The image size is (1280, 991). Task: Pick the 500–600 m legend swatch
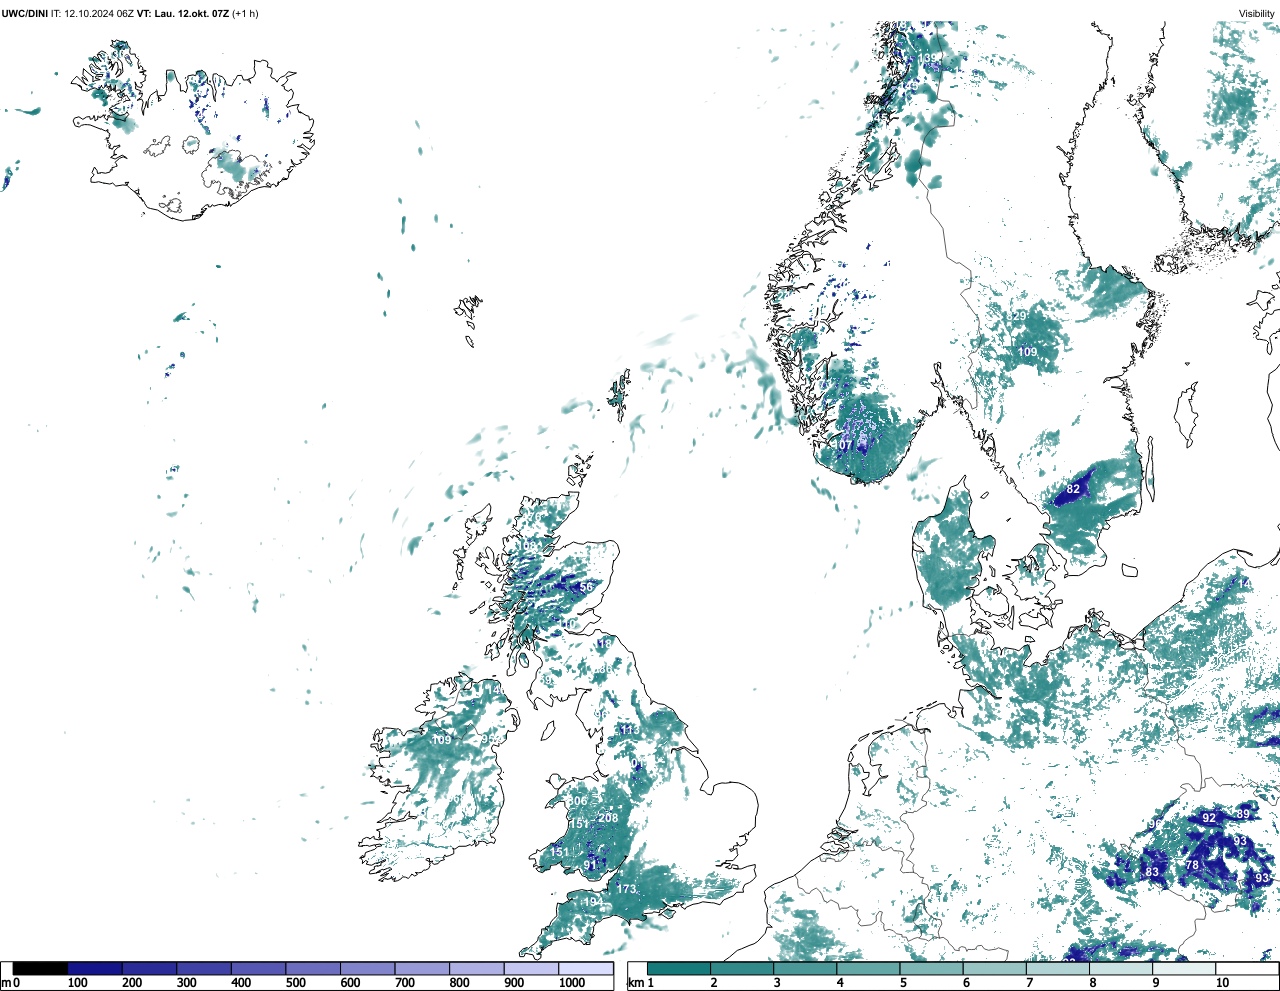point(313,969)
